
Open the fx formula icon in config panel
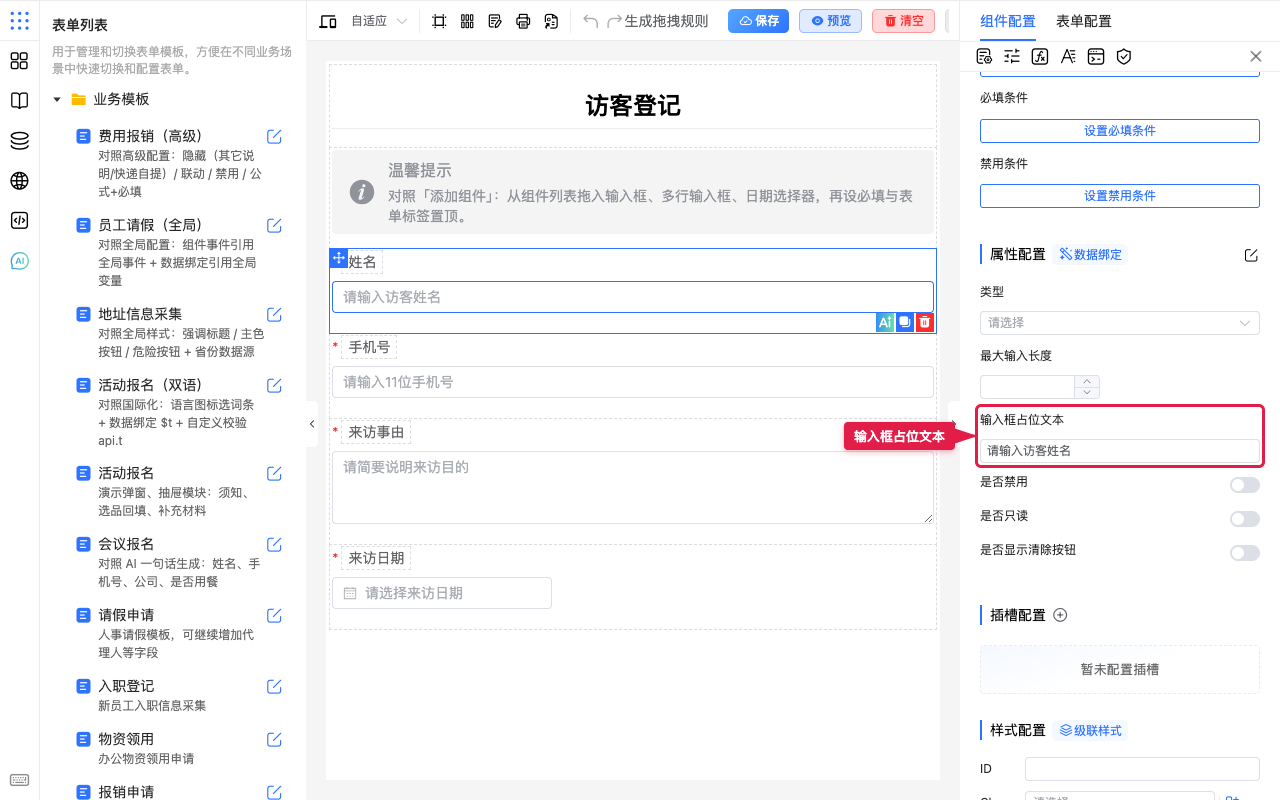[1040, 57]
